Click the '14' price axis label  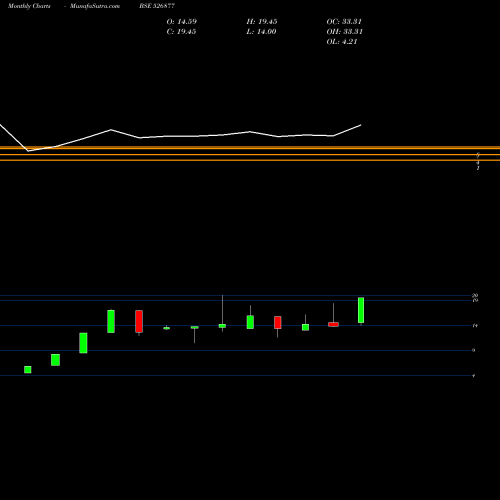point(475,326)
